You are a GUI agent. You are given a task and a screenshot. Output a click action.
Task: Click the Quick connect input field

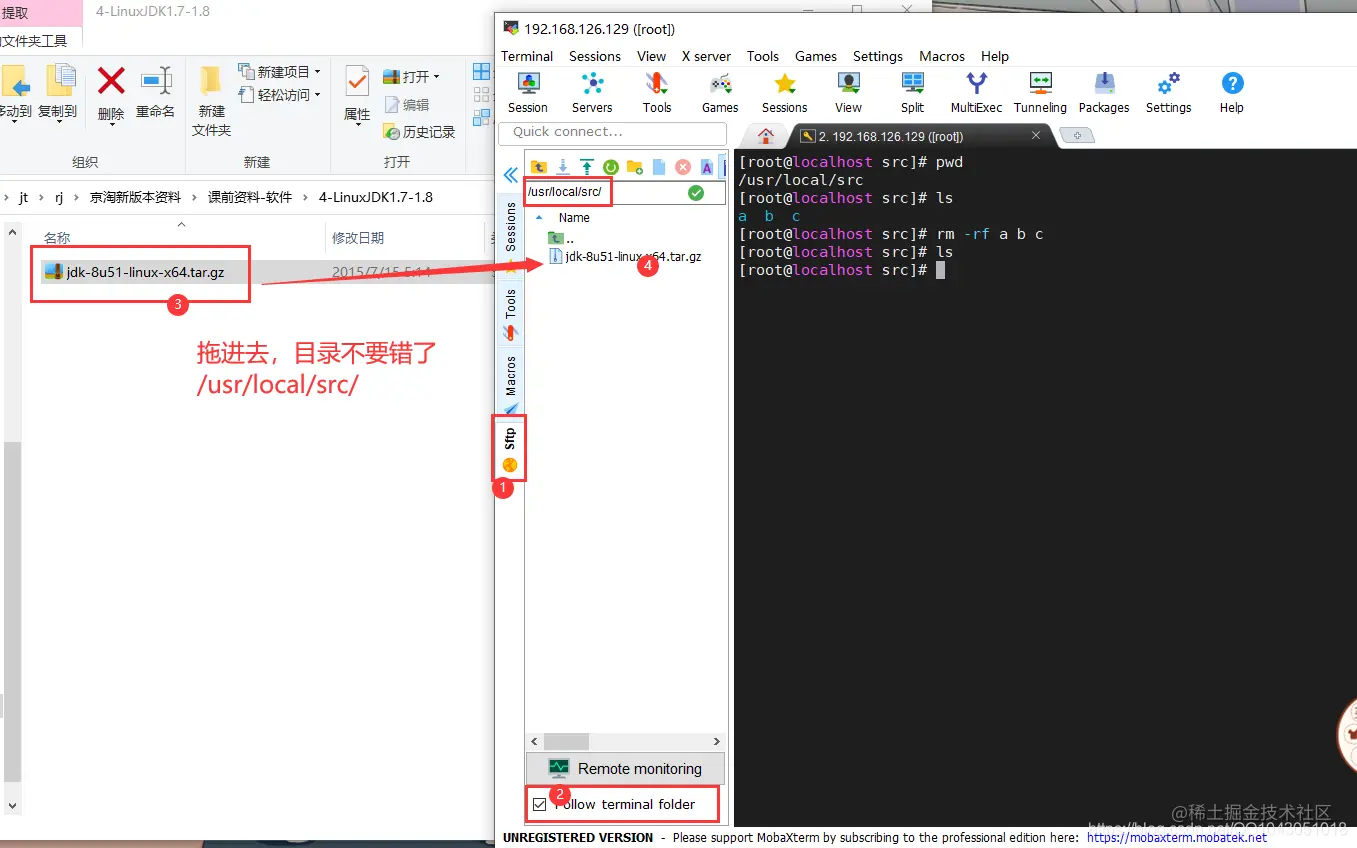612,132
